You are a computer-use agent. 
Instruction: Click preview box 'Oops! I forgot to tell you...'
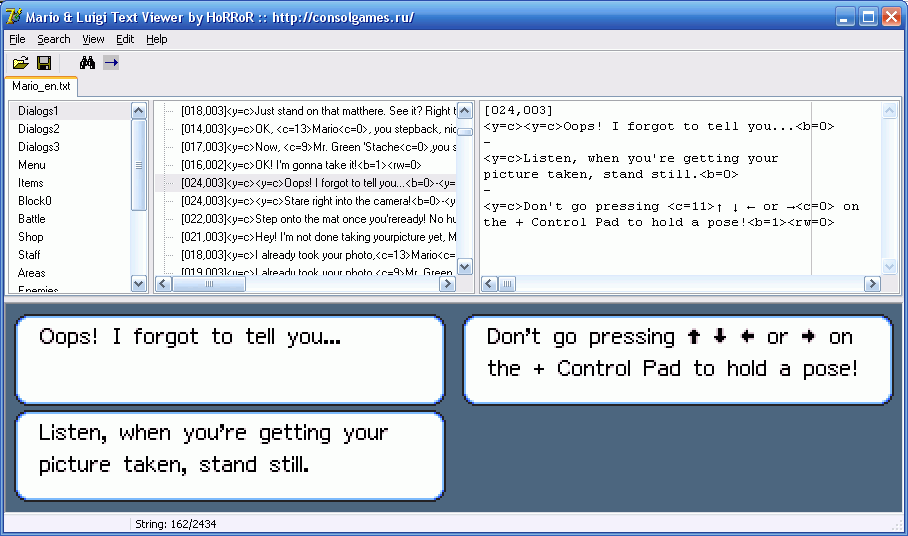(230, 359)
